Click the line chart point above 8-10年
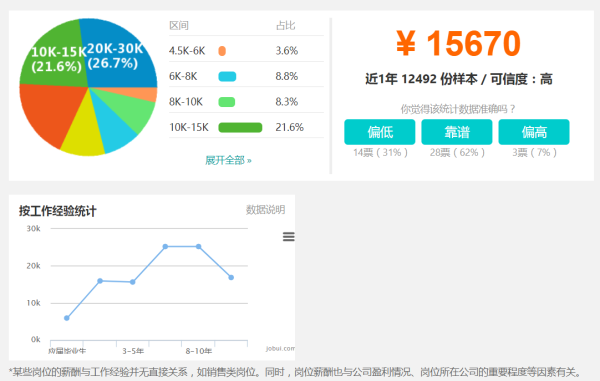This screenshot has height=381, width=600. coord(198,247)
